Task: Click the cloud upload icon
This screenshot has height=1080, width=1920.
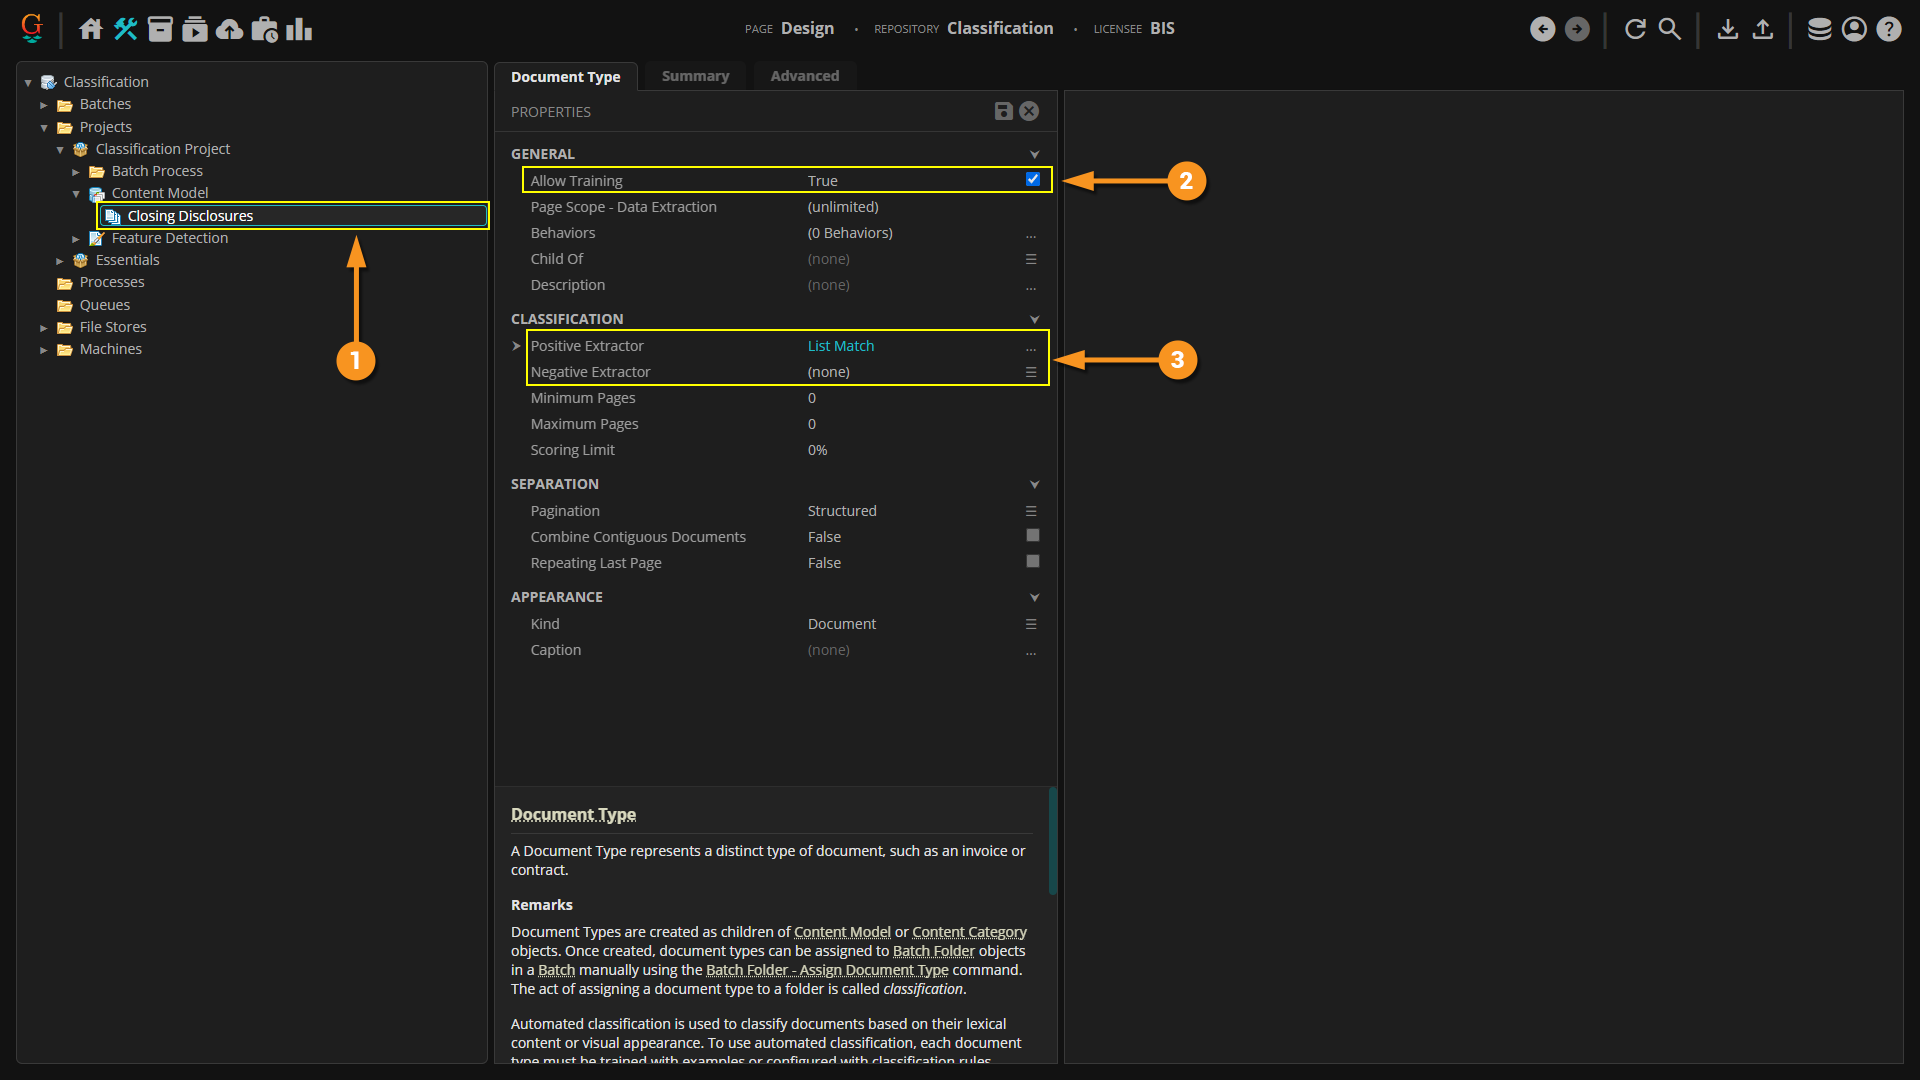Action: click(x=230, y=29)
